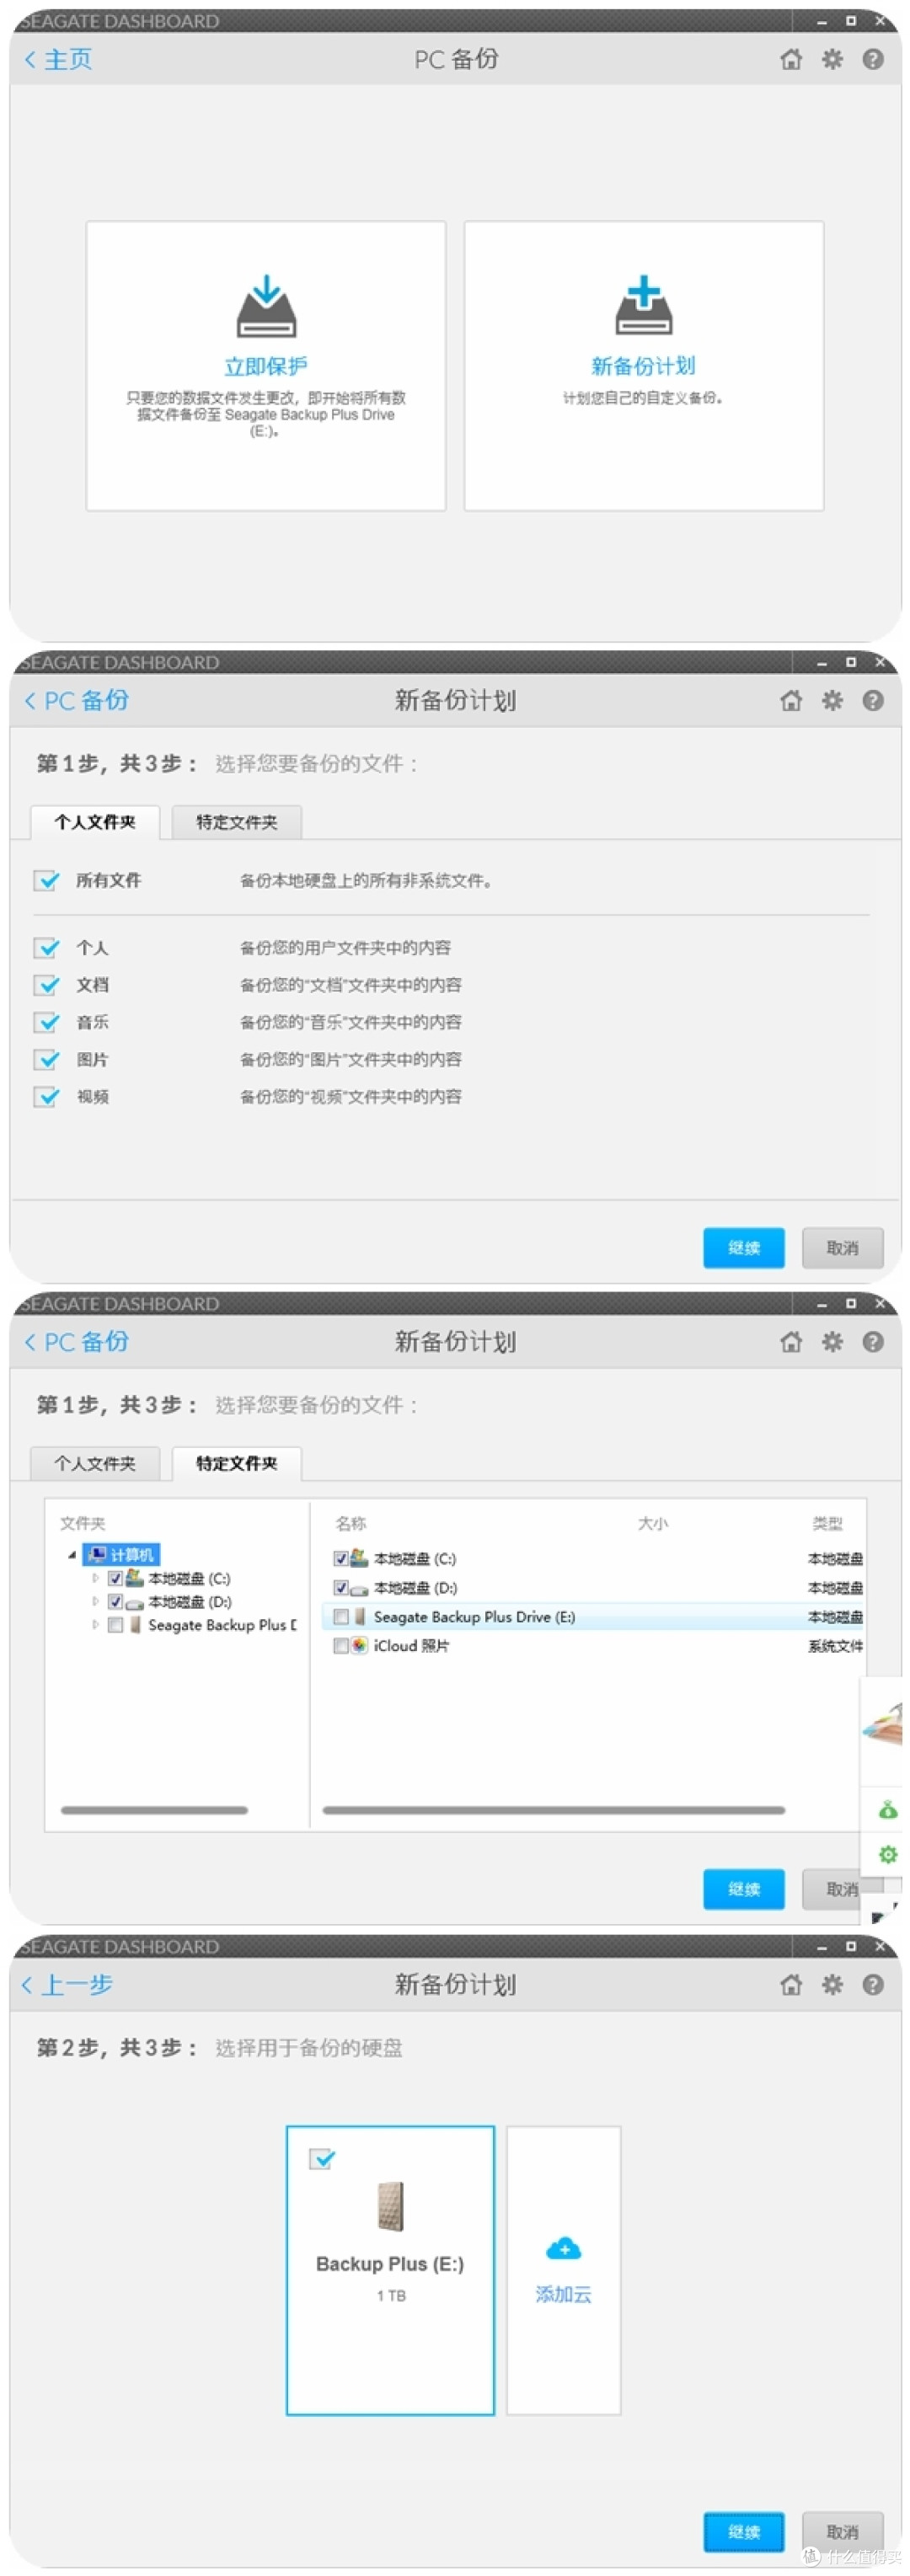Toggle 所有文件 checkbox

[x=47, y=880]
